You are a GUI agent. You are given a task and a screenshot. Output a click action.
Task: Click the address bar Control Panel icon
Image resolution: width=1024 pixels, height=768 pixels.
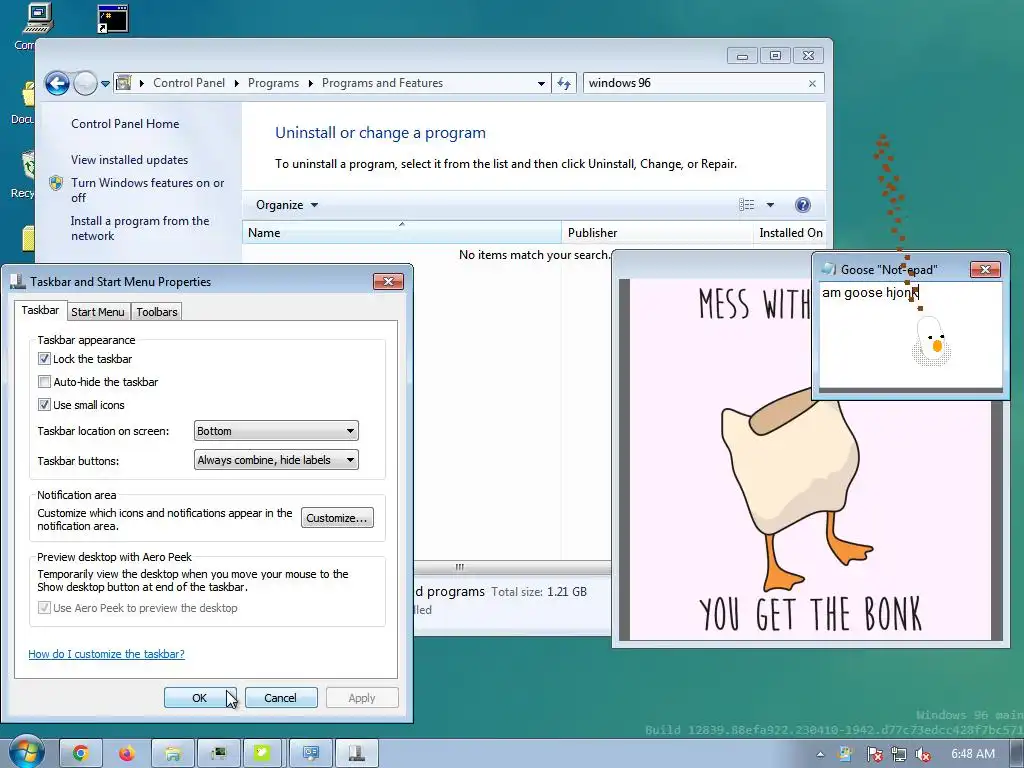(123, 83)
